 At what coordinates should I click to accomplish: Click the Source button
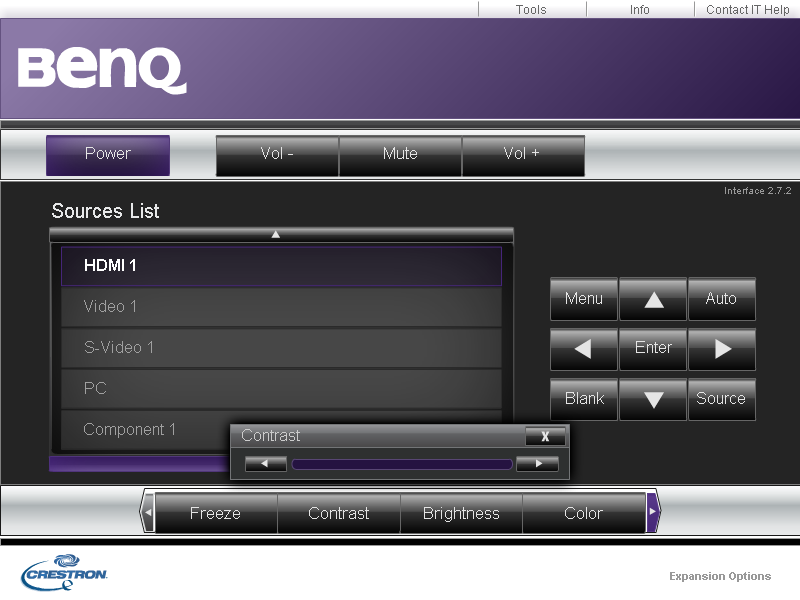(x=722, y=399)
